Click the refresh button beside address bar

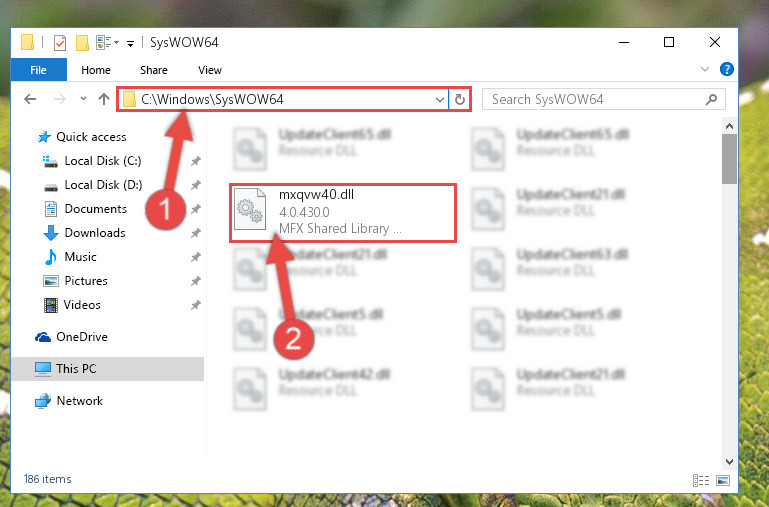pos(460,100)
